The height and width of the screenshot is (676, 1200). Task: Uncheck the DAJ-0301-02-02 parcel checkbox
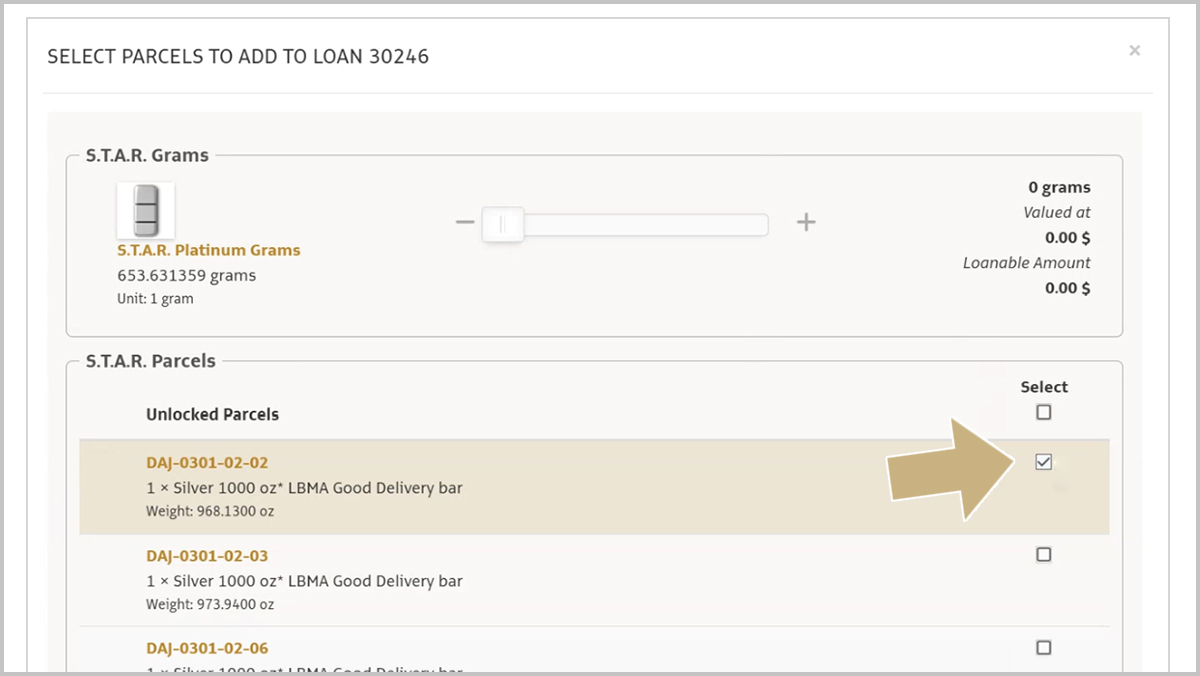pos(1044,462)
